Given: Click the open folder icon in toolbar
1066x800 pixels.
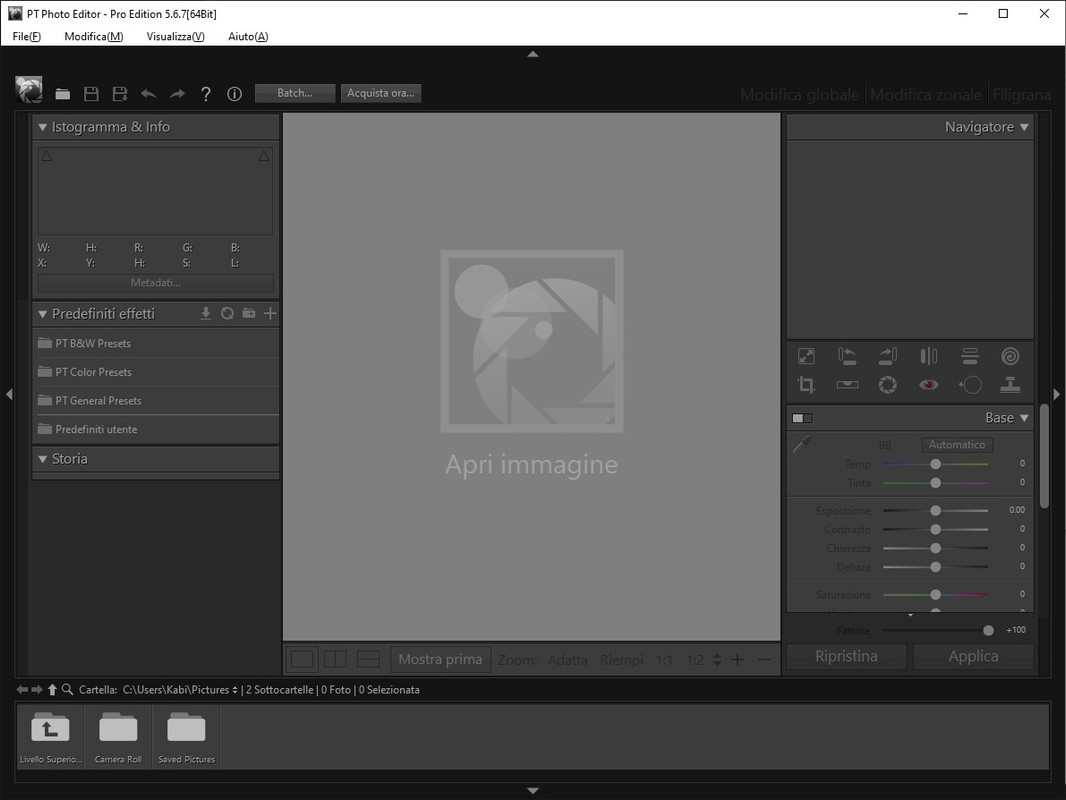Looking at the screenshot, I should (x=63, y=94).
